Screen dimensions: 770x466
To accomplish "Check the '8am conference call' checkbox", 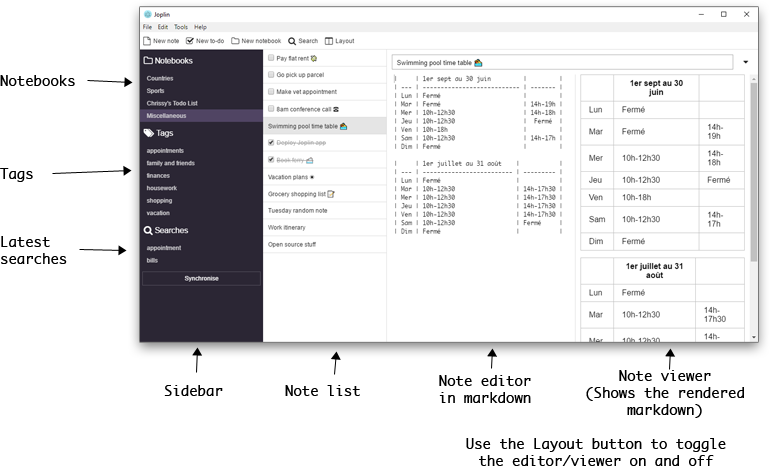I will pos(271,109).
